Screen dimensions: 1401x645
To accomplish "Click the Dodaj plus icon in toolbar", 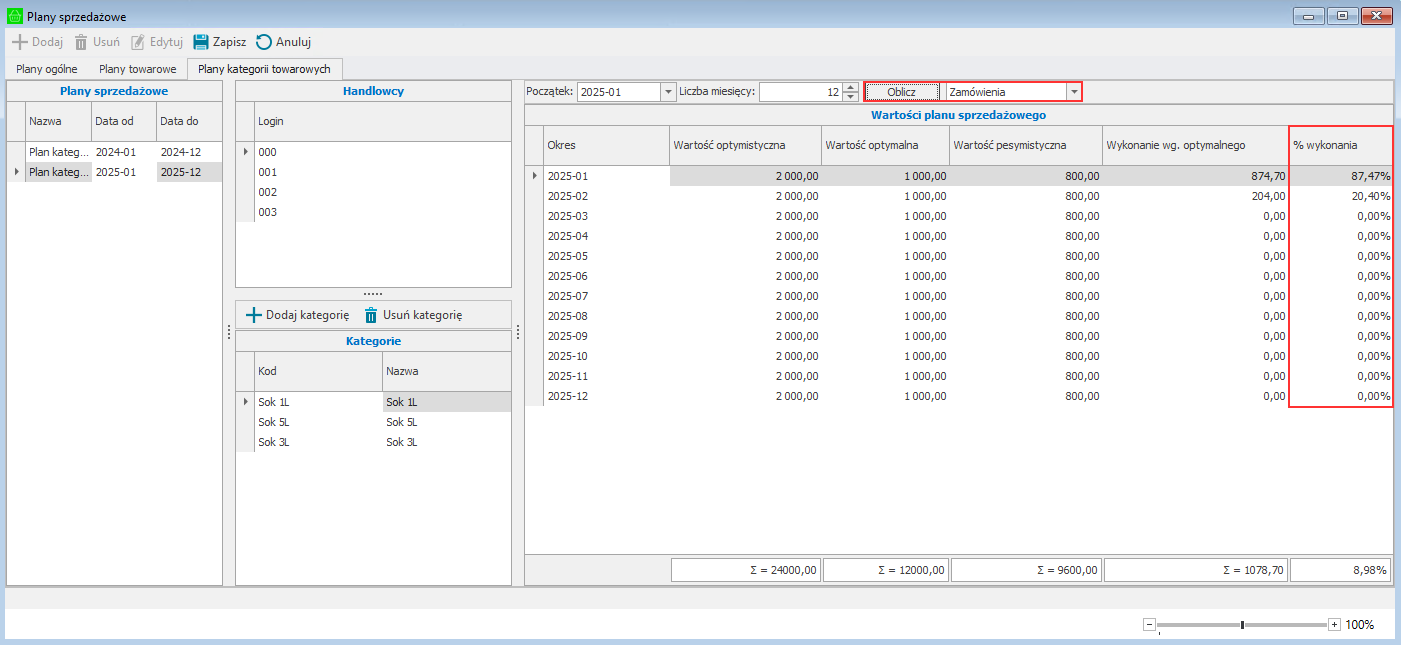I will pos(19,42).
